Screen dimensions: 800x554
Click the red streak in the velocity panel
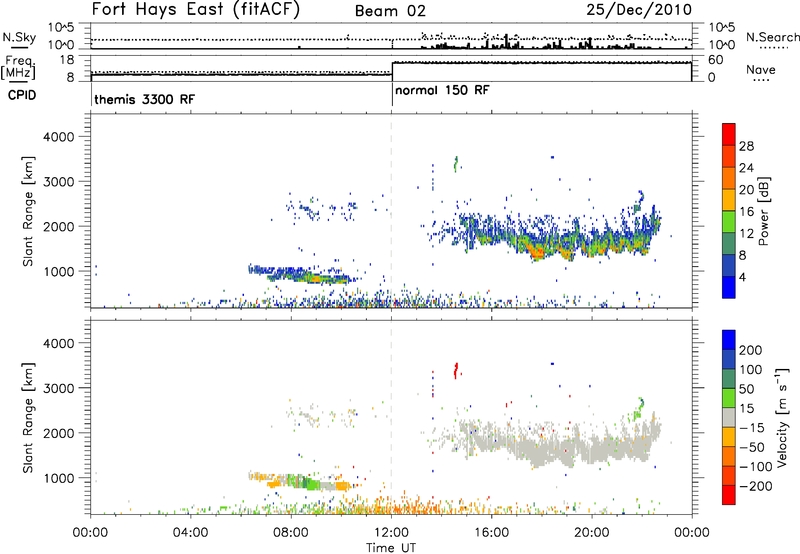click(456, 370)
